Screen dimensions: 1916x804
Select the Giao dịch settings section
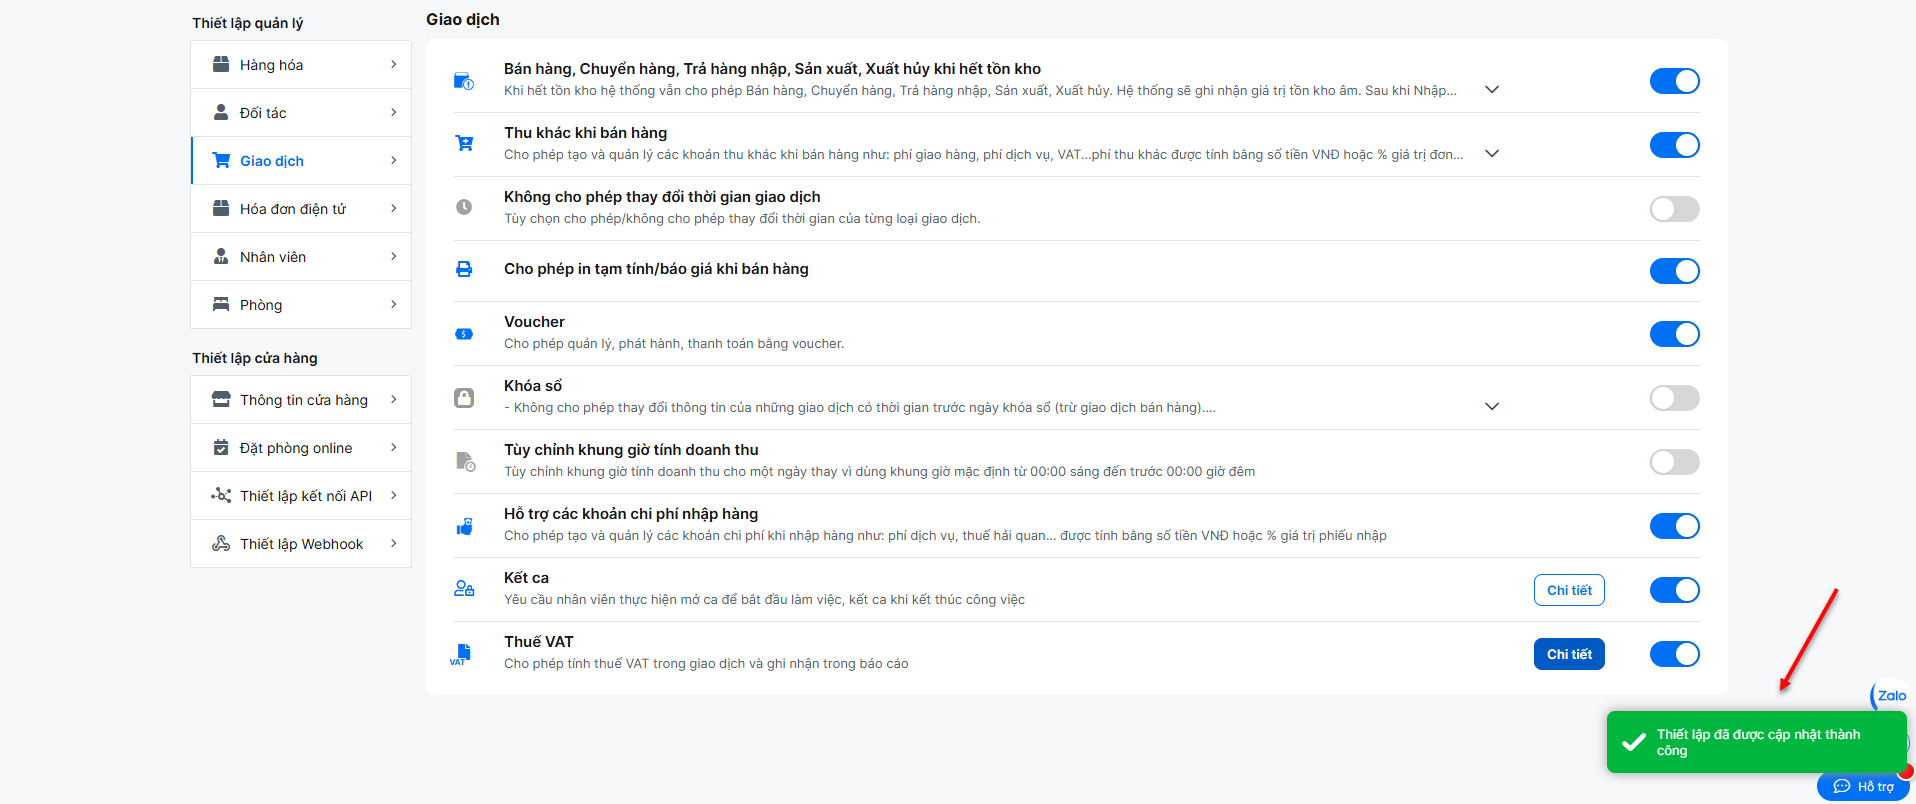tap(301, 161)
